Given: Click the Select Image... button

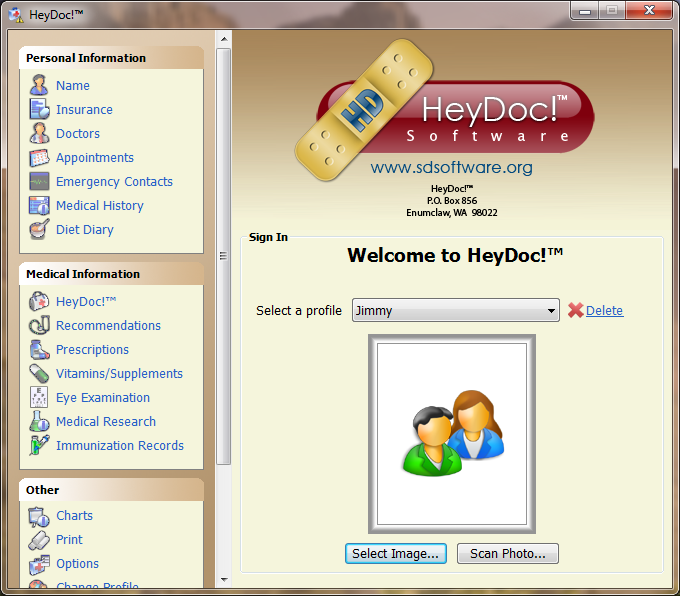Looking at the screenshot, I should pos(396,553).
